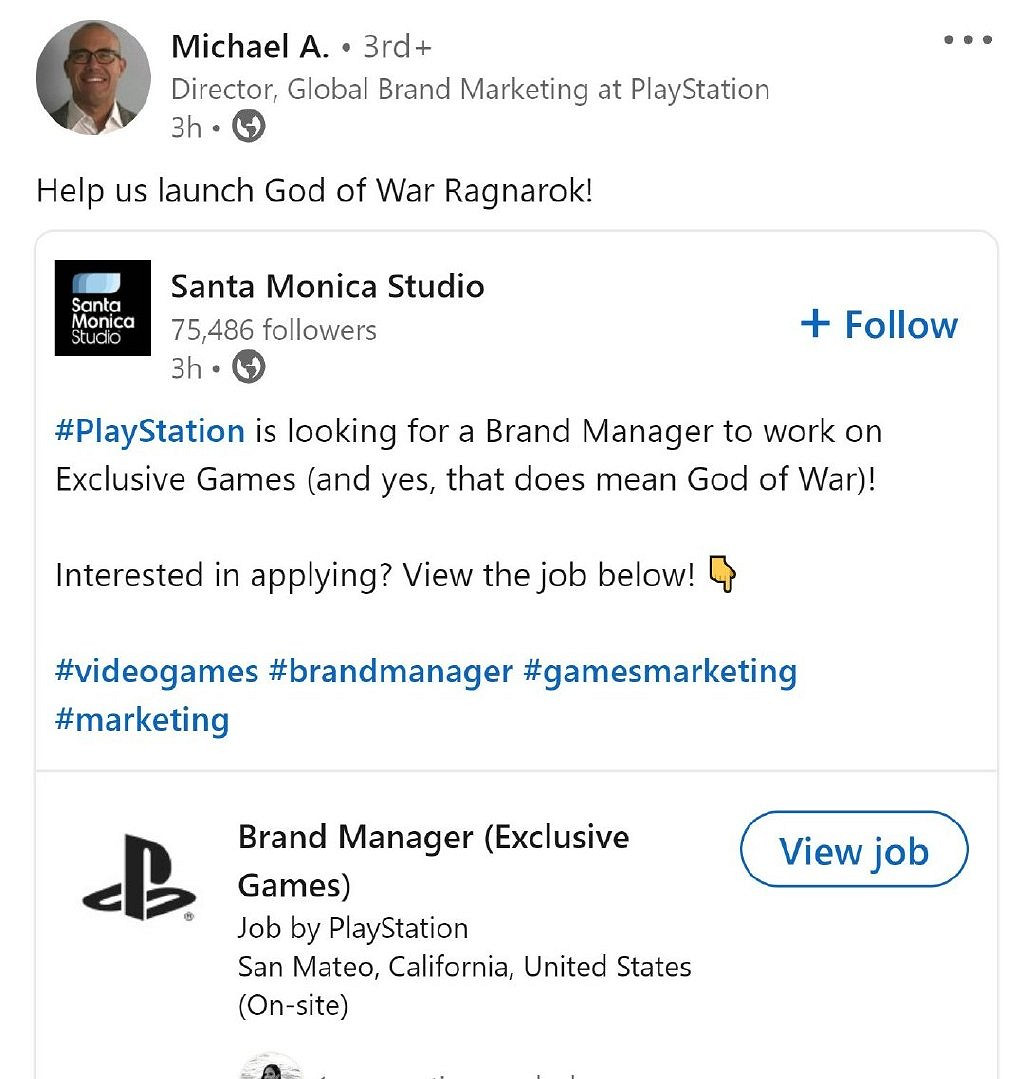Open the #gamesmarketing hashtag
This screenshot has width=1024, height=1079.
click(x=660, y=671)
